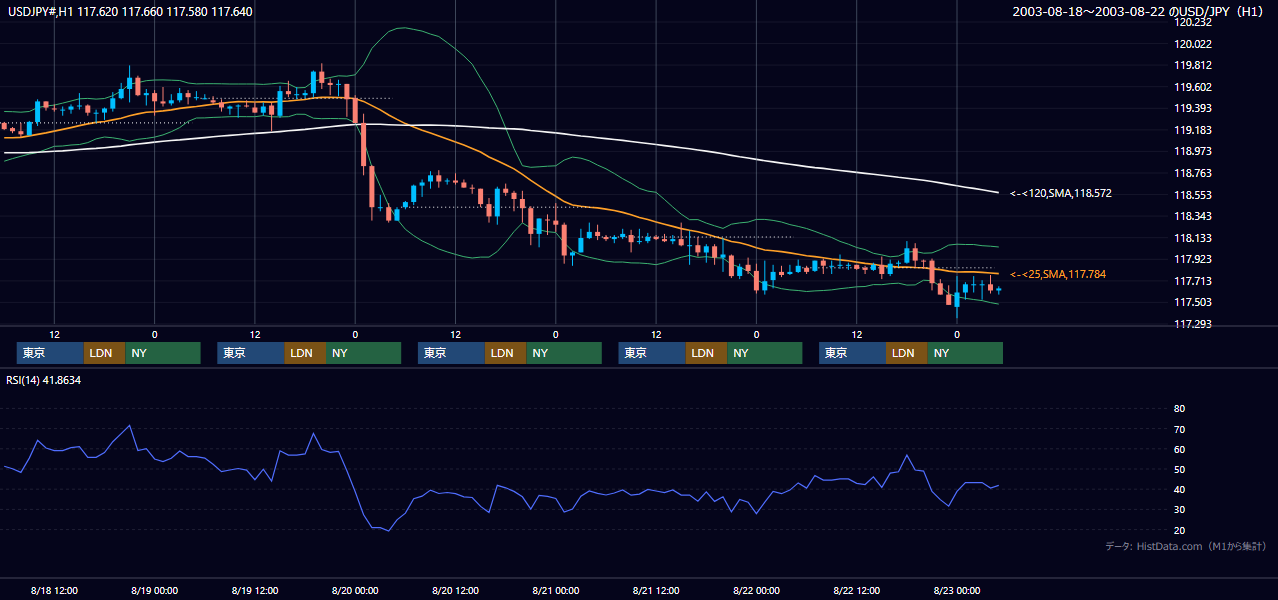The height and width of the screenshot is (600, 1278).
Task: Click the 8/18 12:00 time axis label
Action: (x=54, y=590)
